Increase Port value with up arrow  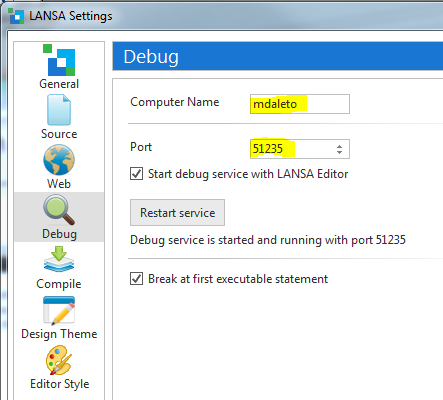pyautogui.click(x=339, y=146)
